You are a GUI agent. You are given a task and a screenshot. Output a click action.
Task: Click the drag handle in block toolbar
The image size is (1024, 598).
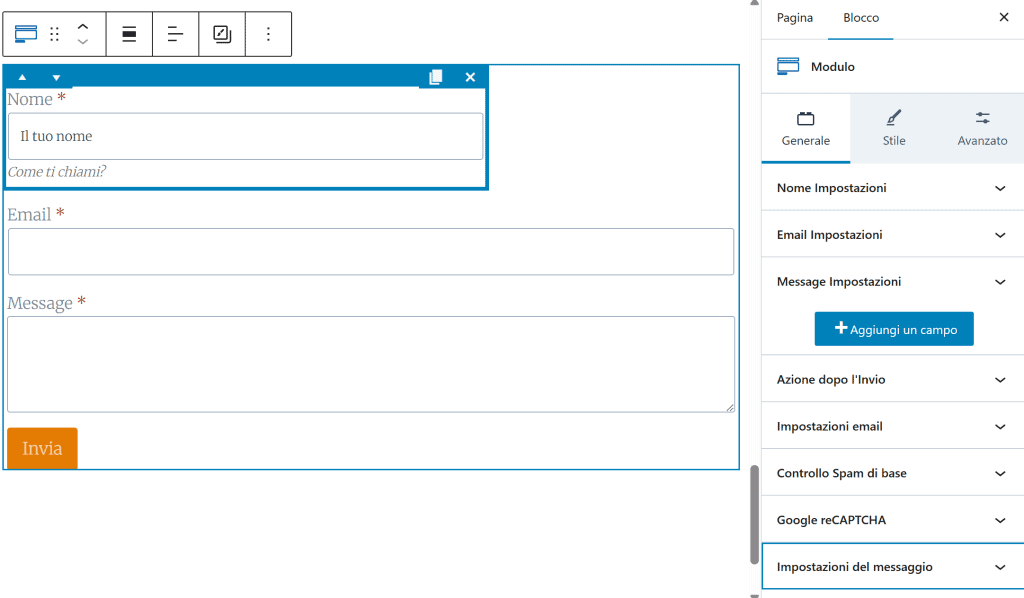[55, 34]
